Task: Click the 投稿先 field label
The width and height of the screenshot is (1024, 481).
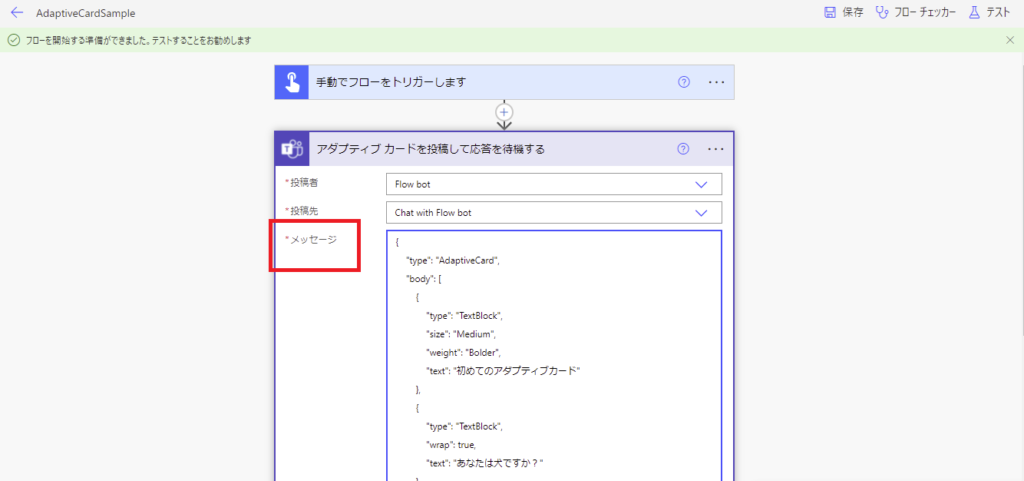Action: click(302, 211)
